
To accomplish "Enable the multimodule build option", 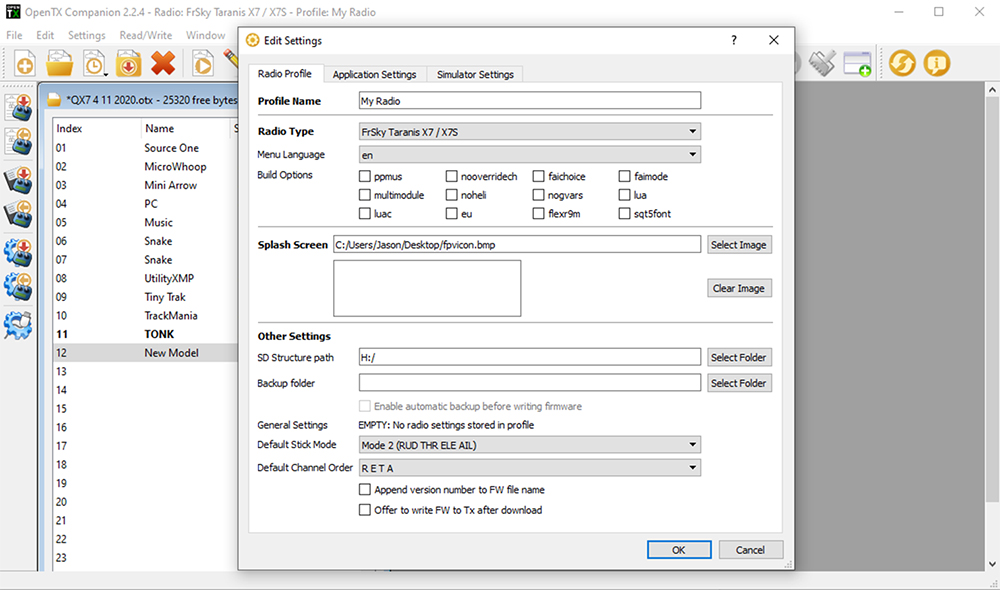I will [x=365, y=195].
